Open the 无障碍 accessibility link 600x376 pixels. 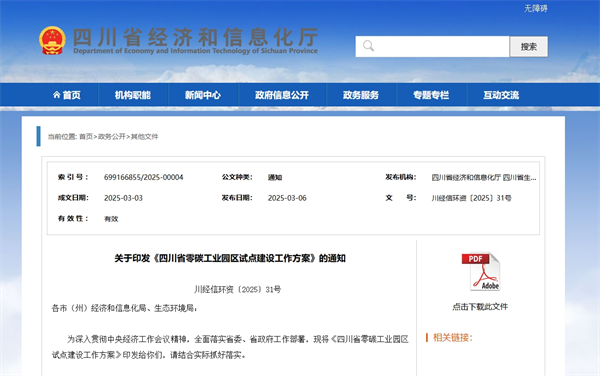point(535,8)
